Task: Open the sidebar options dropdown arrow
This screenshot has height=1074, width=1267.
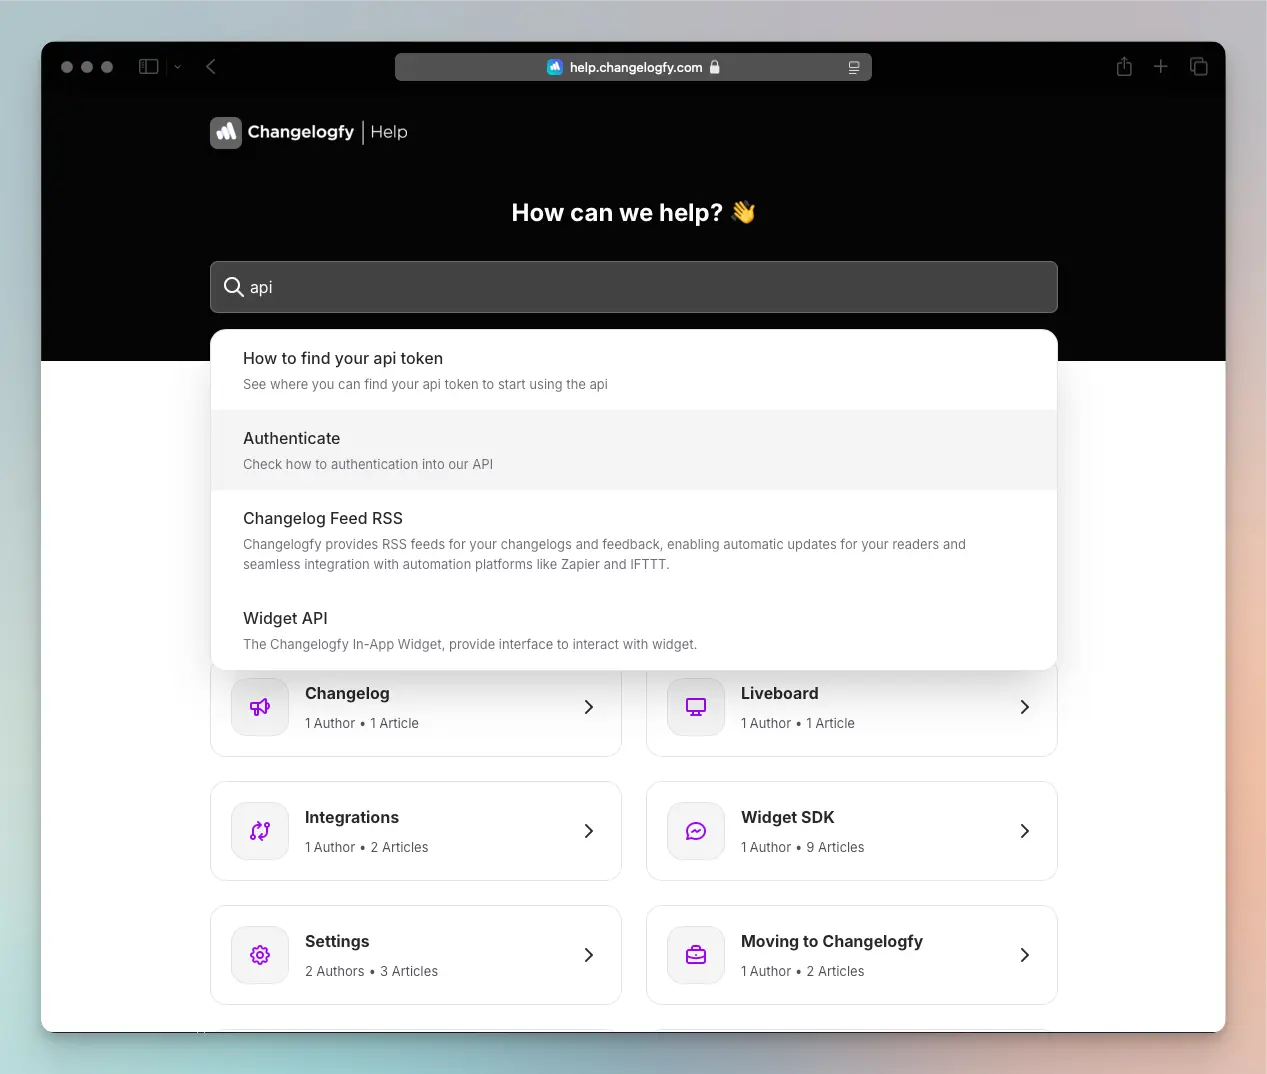Action: point(177,67)
